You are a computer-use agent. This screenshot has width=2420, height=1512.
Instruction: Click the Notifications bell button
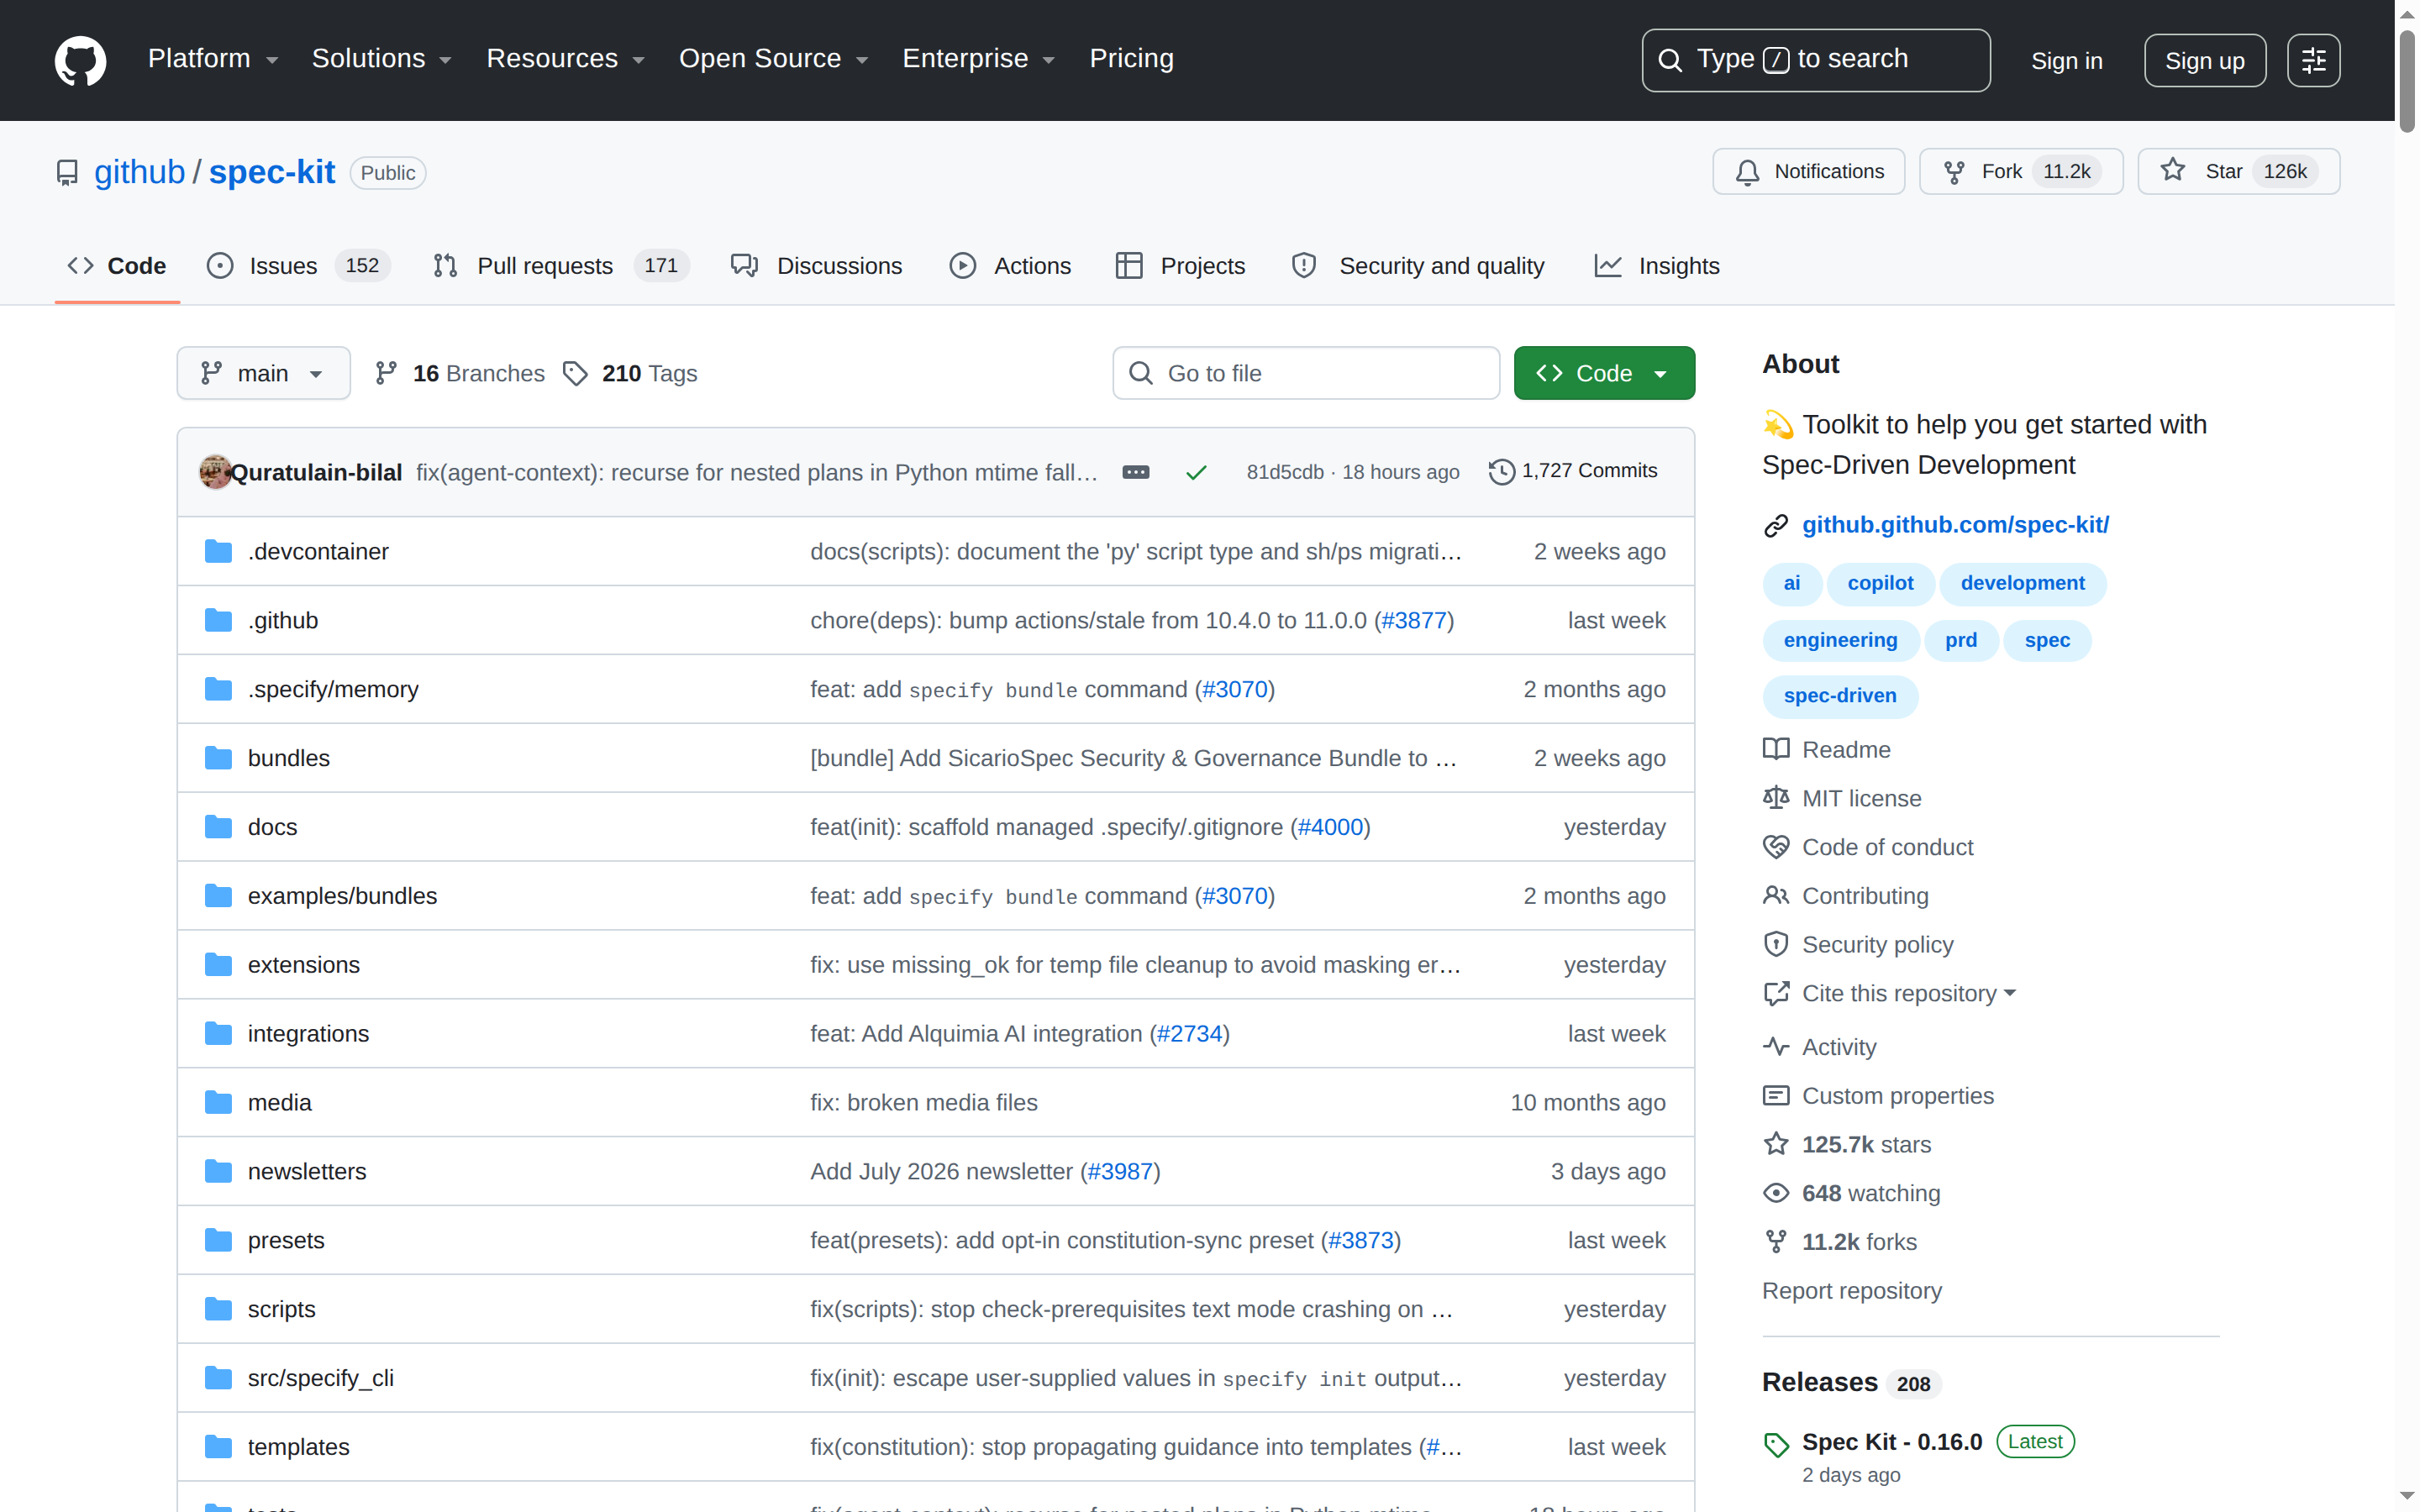tap(1808, 172)
